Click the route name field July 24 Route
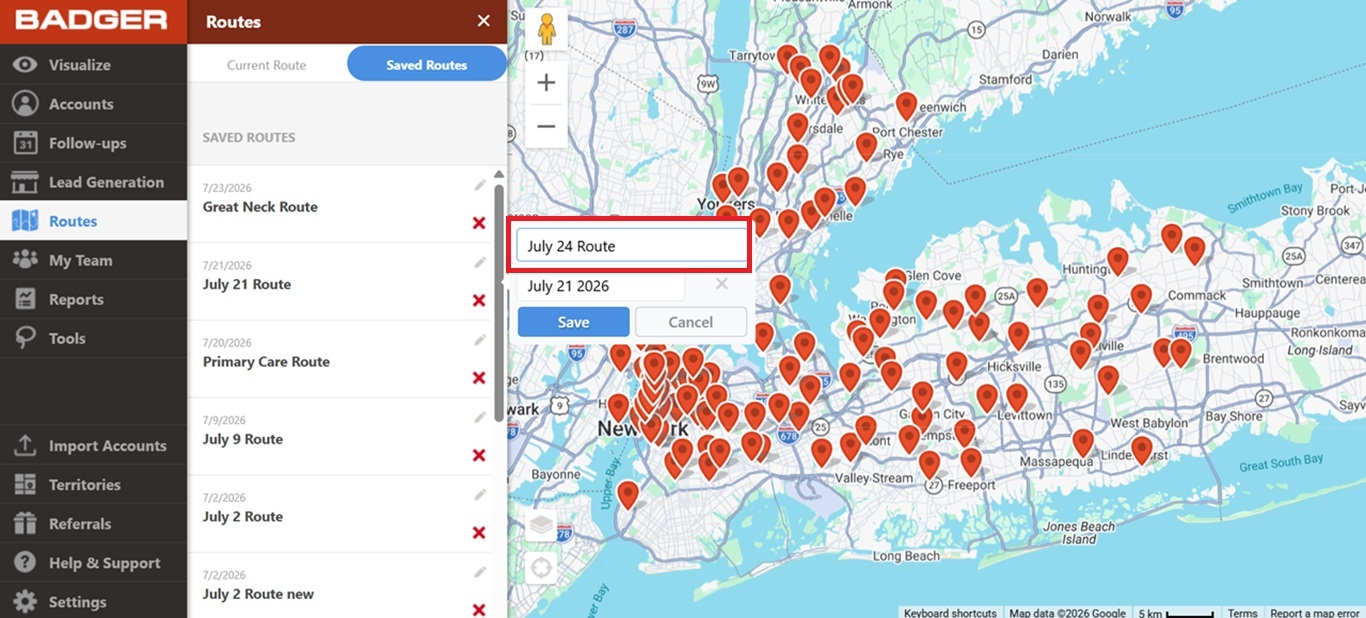The image size is (1366, 618). [x=631, y=246]
